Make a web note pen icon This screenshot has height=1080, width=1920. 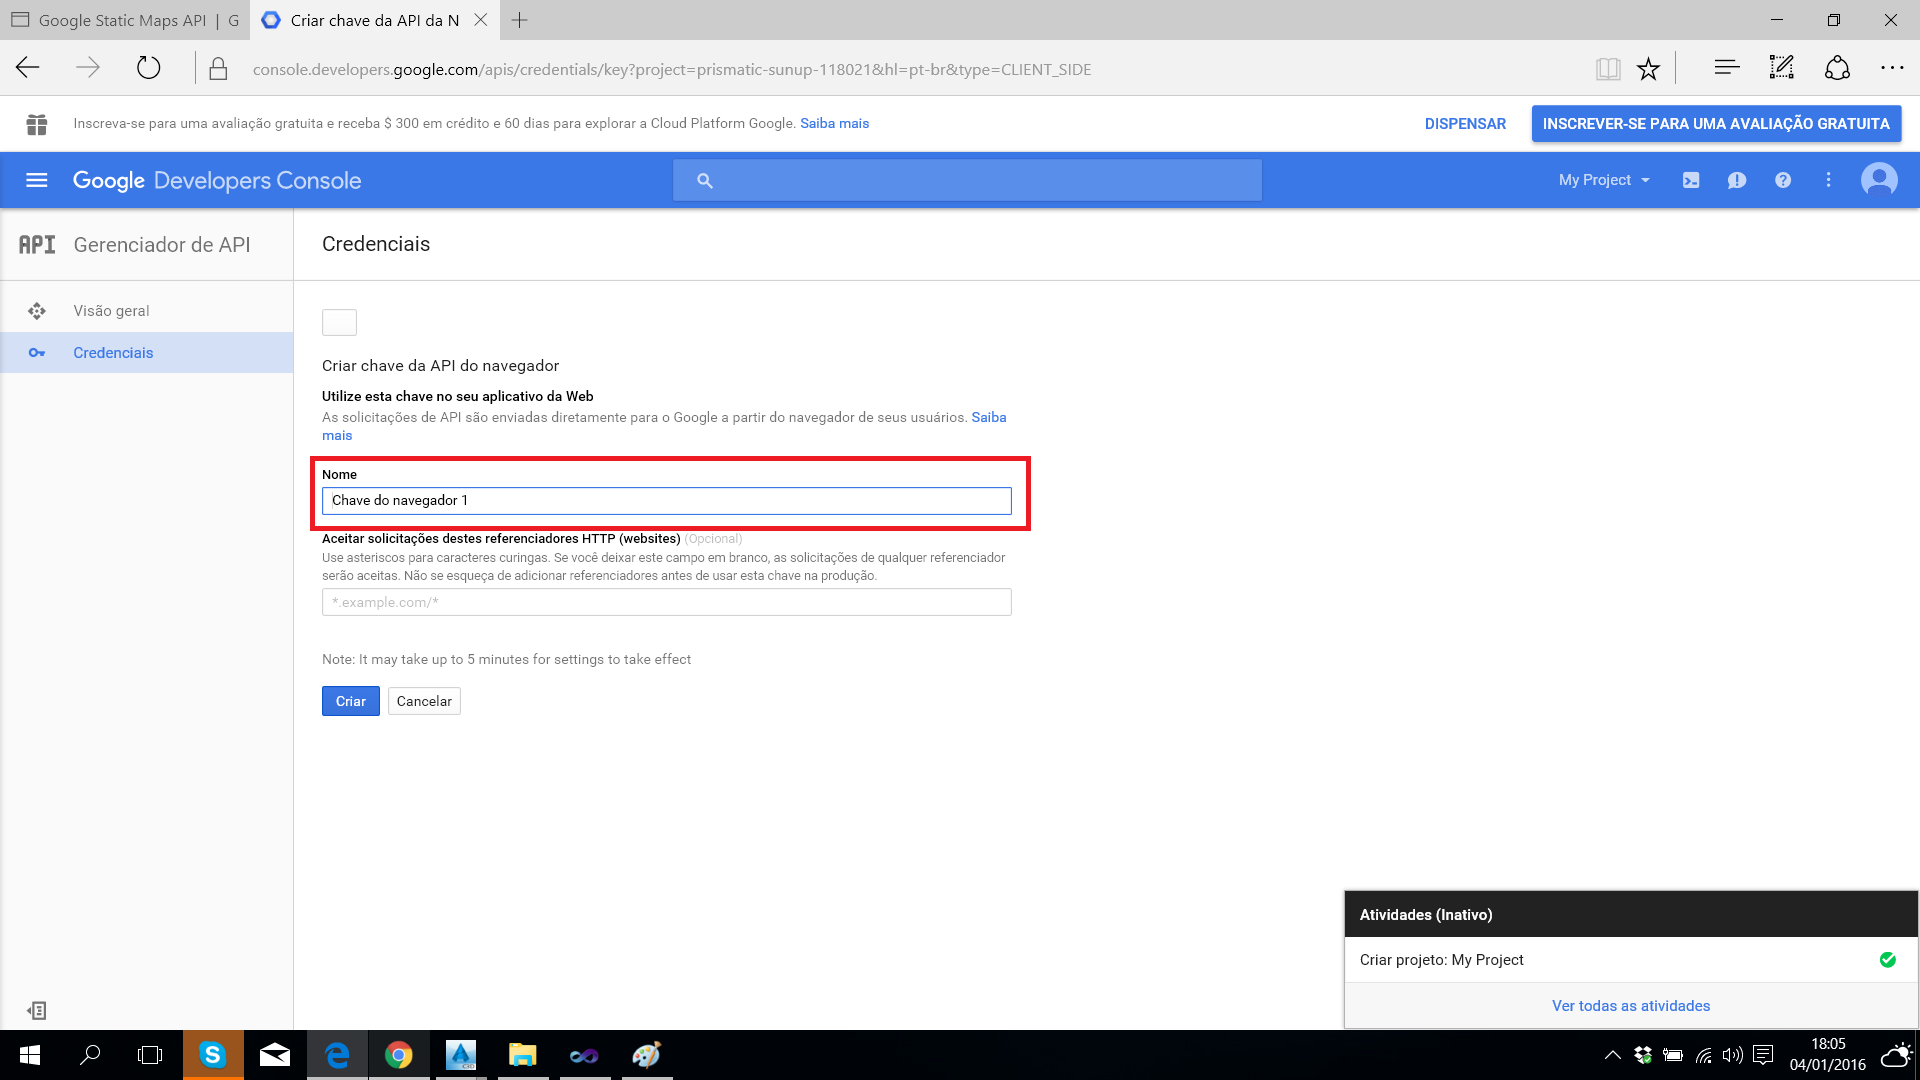[1781, 68]
